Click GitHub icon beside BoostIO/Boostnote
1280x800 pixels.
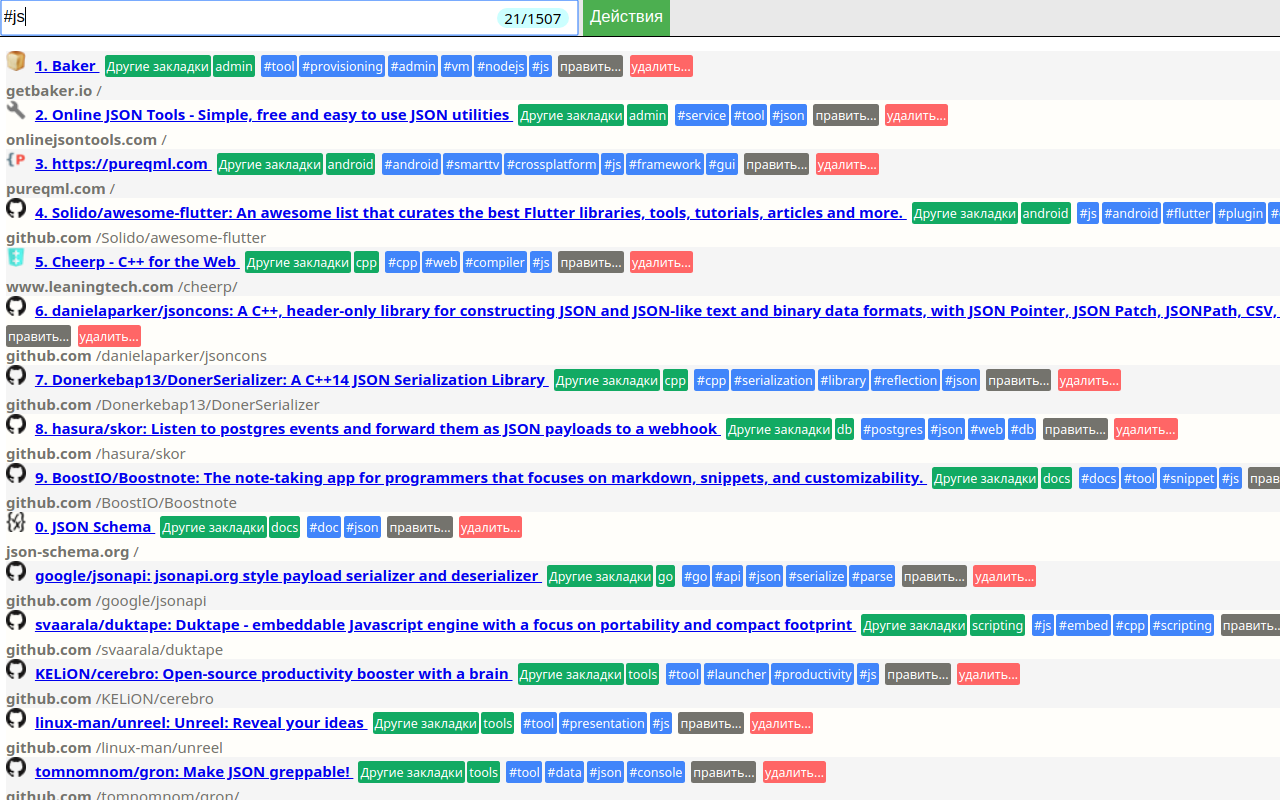pos(16,473)
